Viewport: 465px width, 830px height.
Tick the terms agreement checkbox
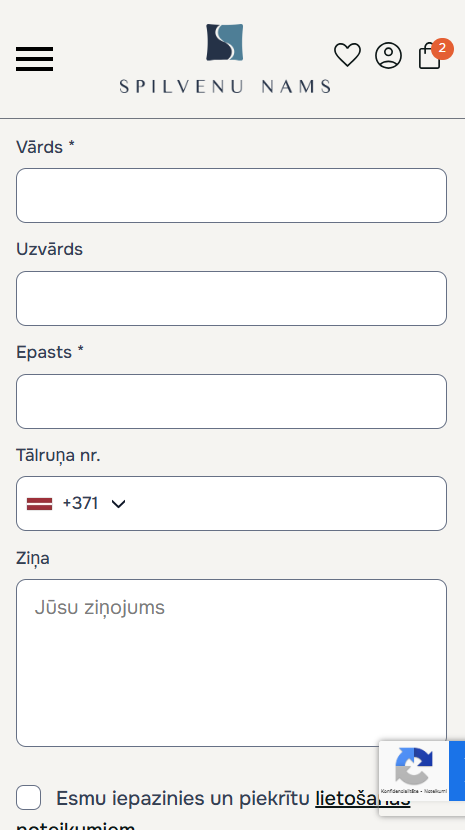29,798
